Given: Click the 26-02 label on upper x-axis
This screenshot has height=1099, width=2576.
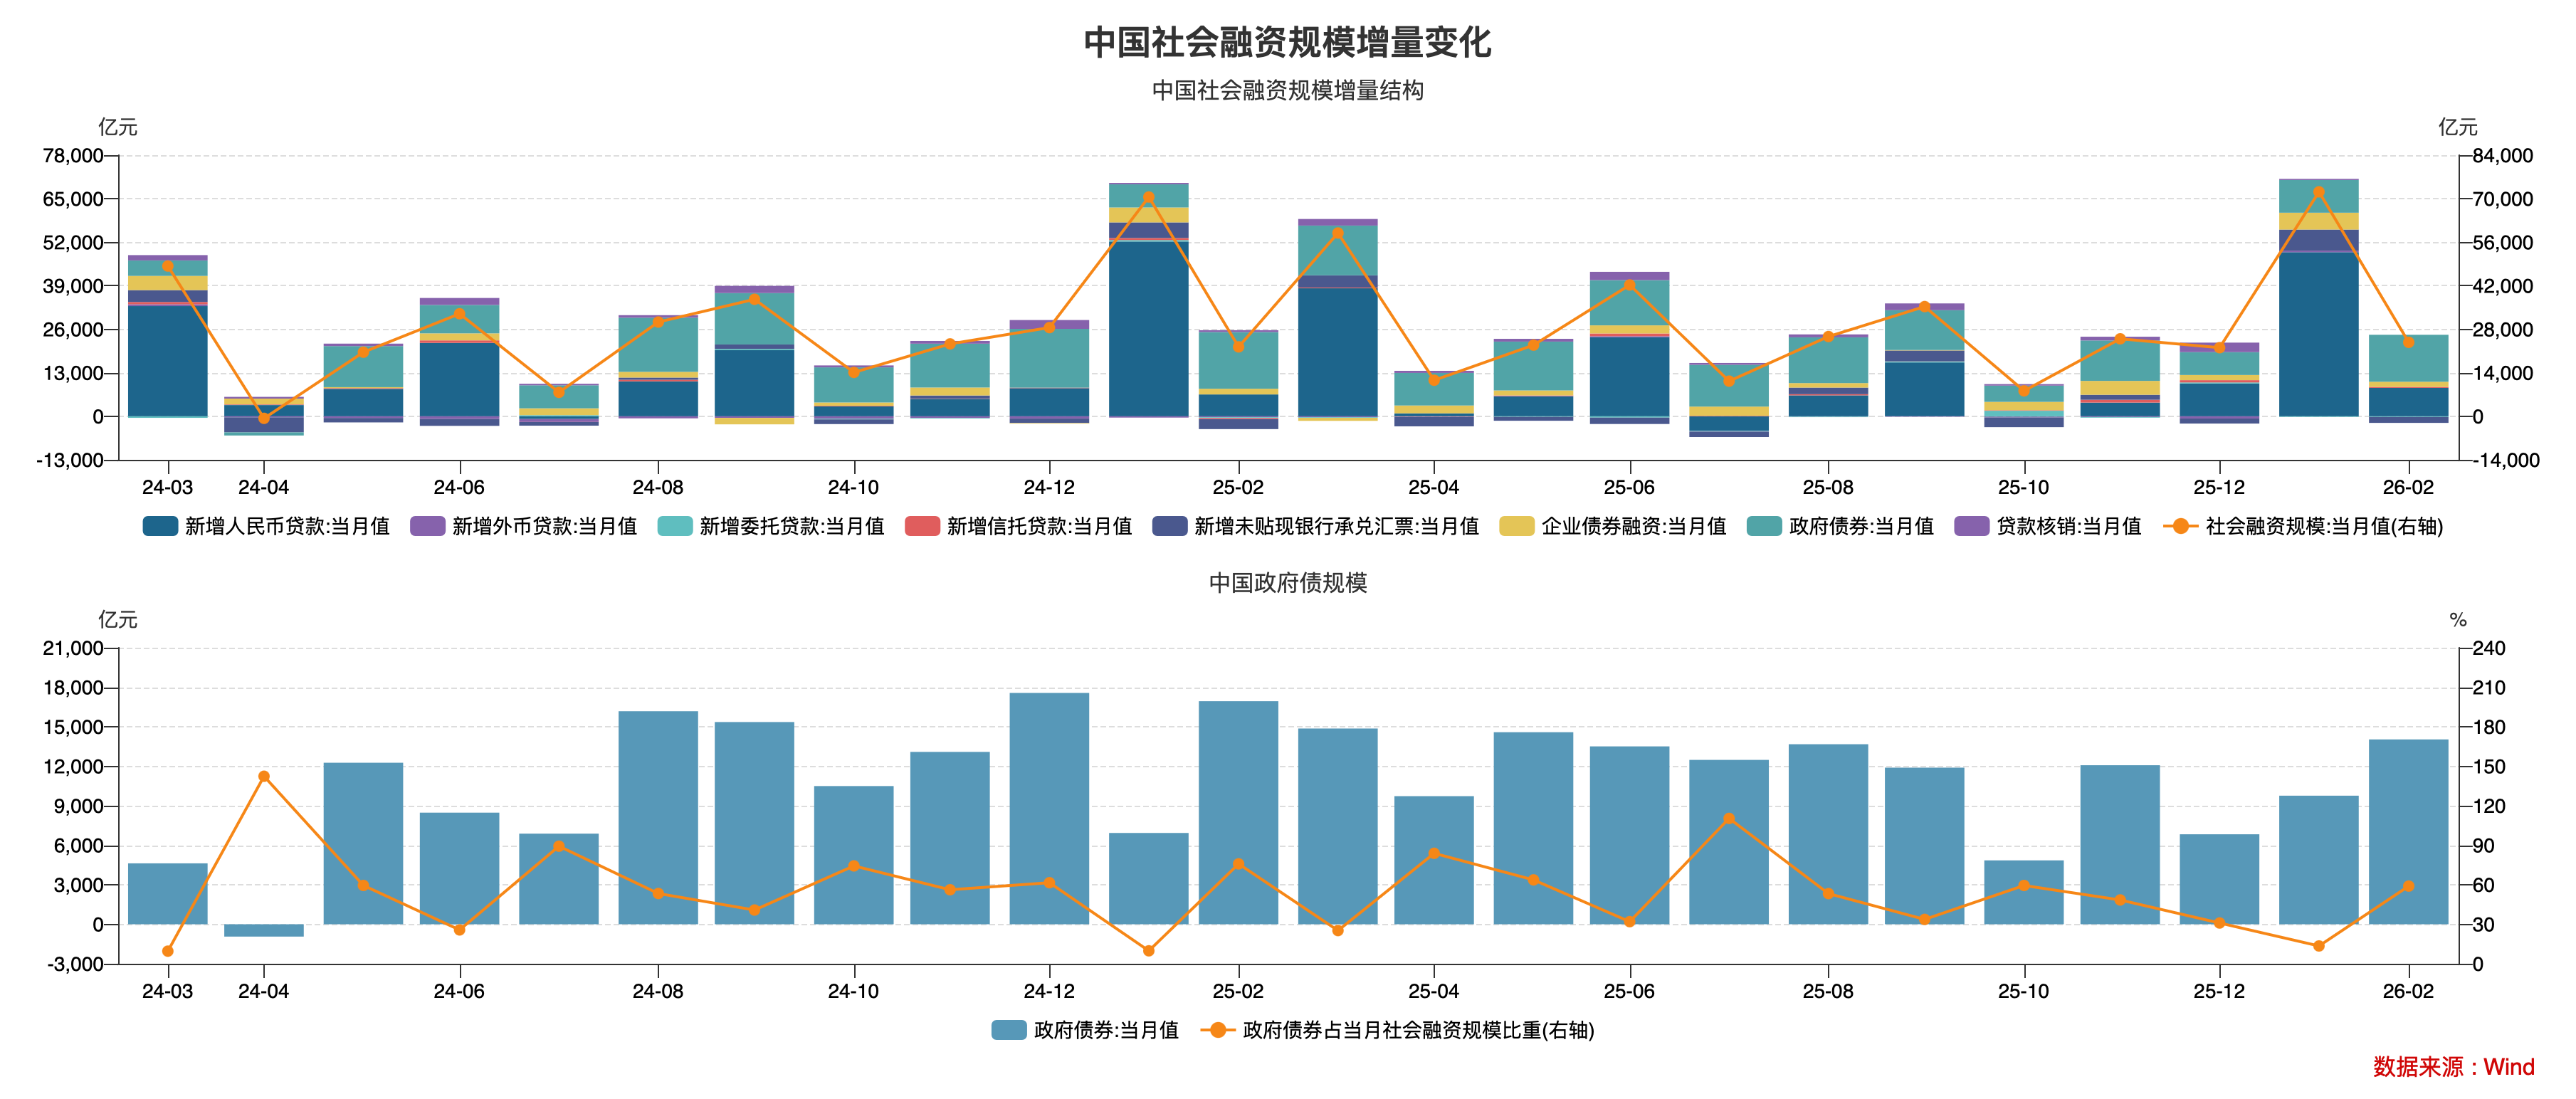Looking at the screenshot, I should (2408, 487).
